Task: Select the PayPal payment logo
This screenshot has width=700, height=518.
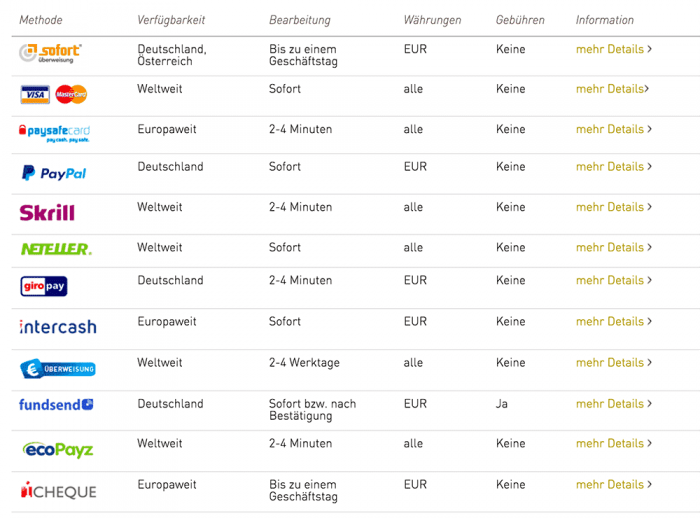Action: click(x=54, y=173)
